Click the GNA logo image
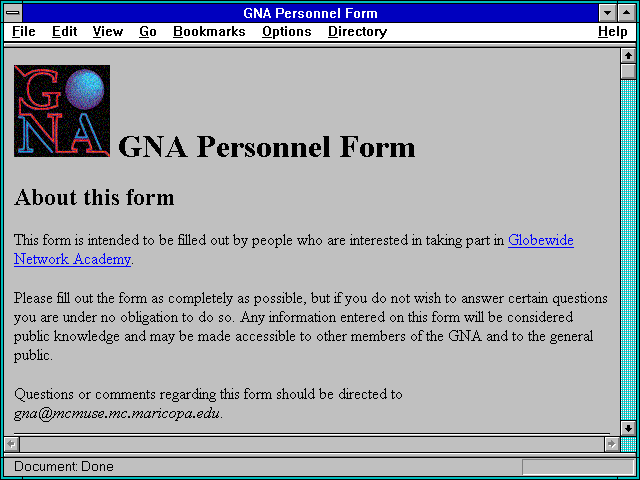Viewport: 640px width, 480px height. (62, 111)
